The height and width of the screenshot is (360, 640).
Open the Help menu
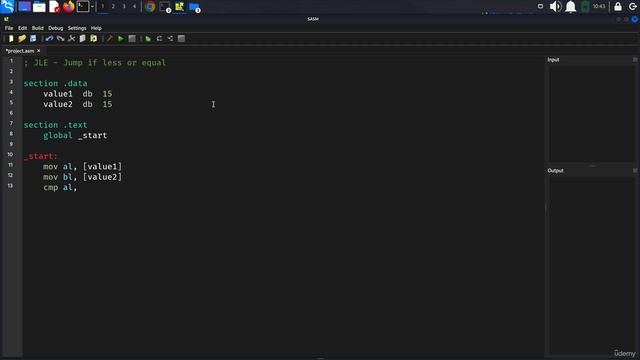coord(96,28)
